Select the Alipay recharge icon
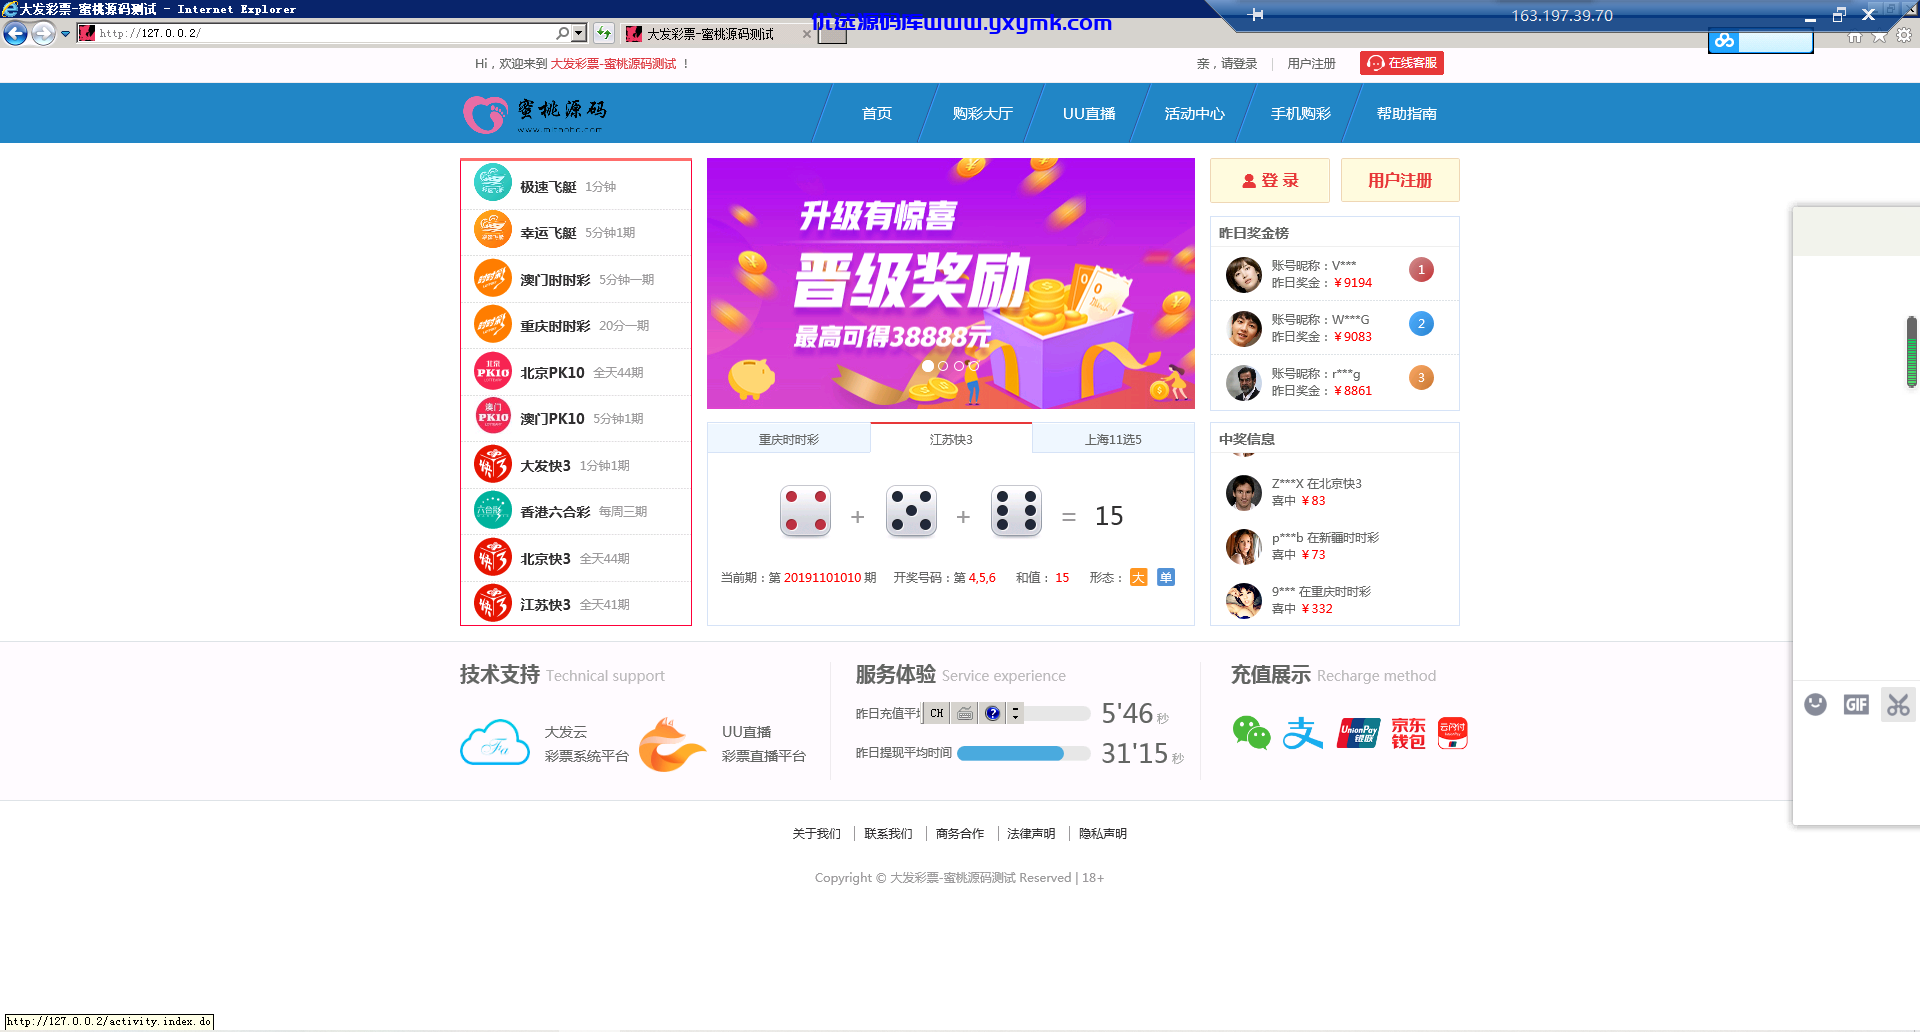Screen dimensions: 1920x1032 1303,733
